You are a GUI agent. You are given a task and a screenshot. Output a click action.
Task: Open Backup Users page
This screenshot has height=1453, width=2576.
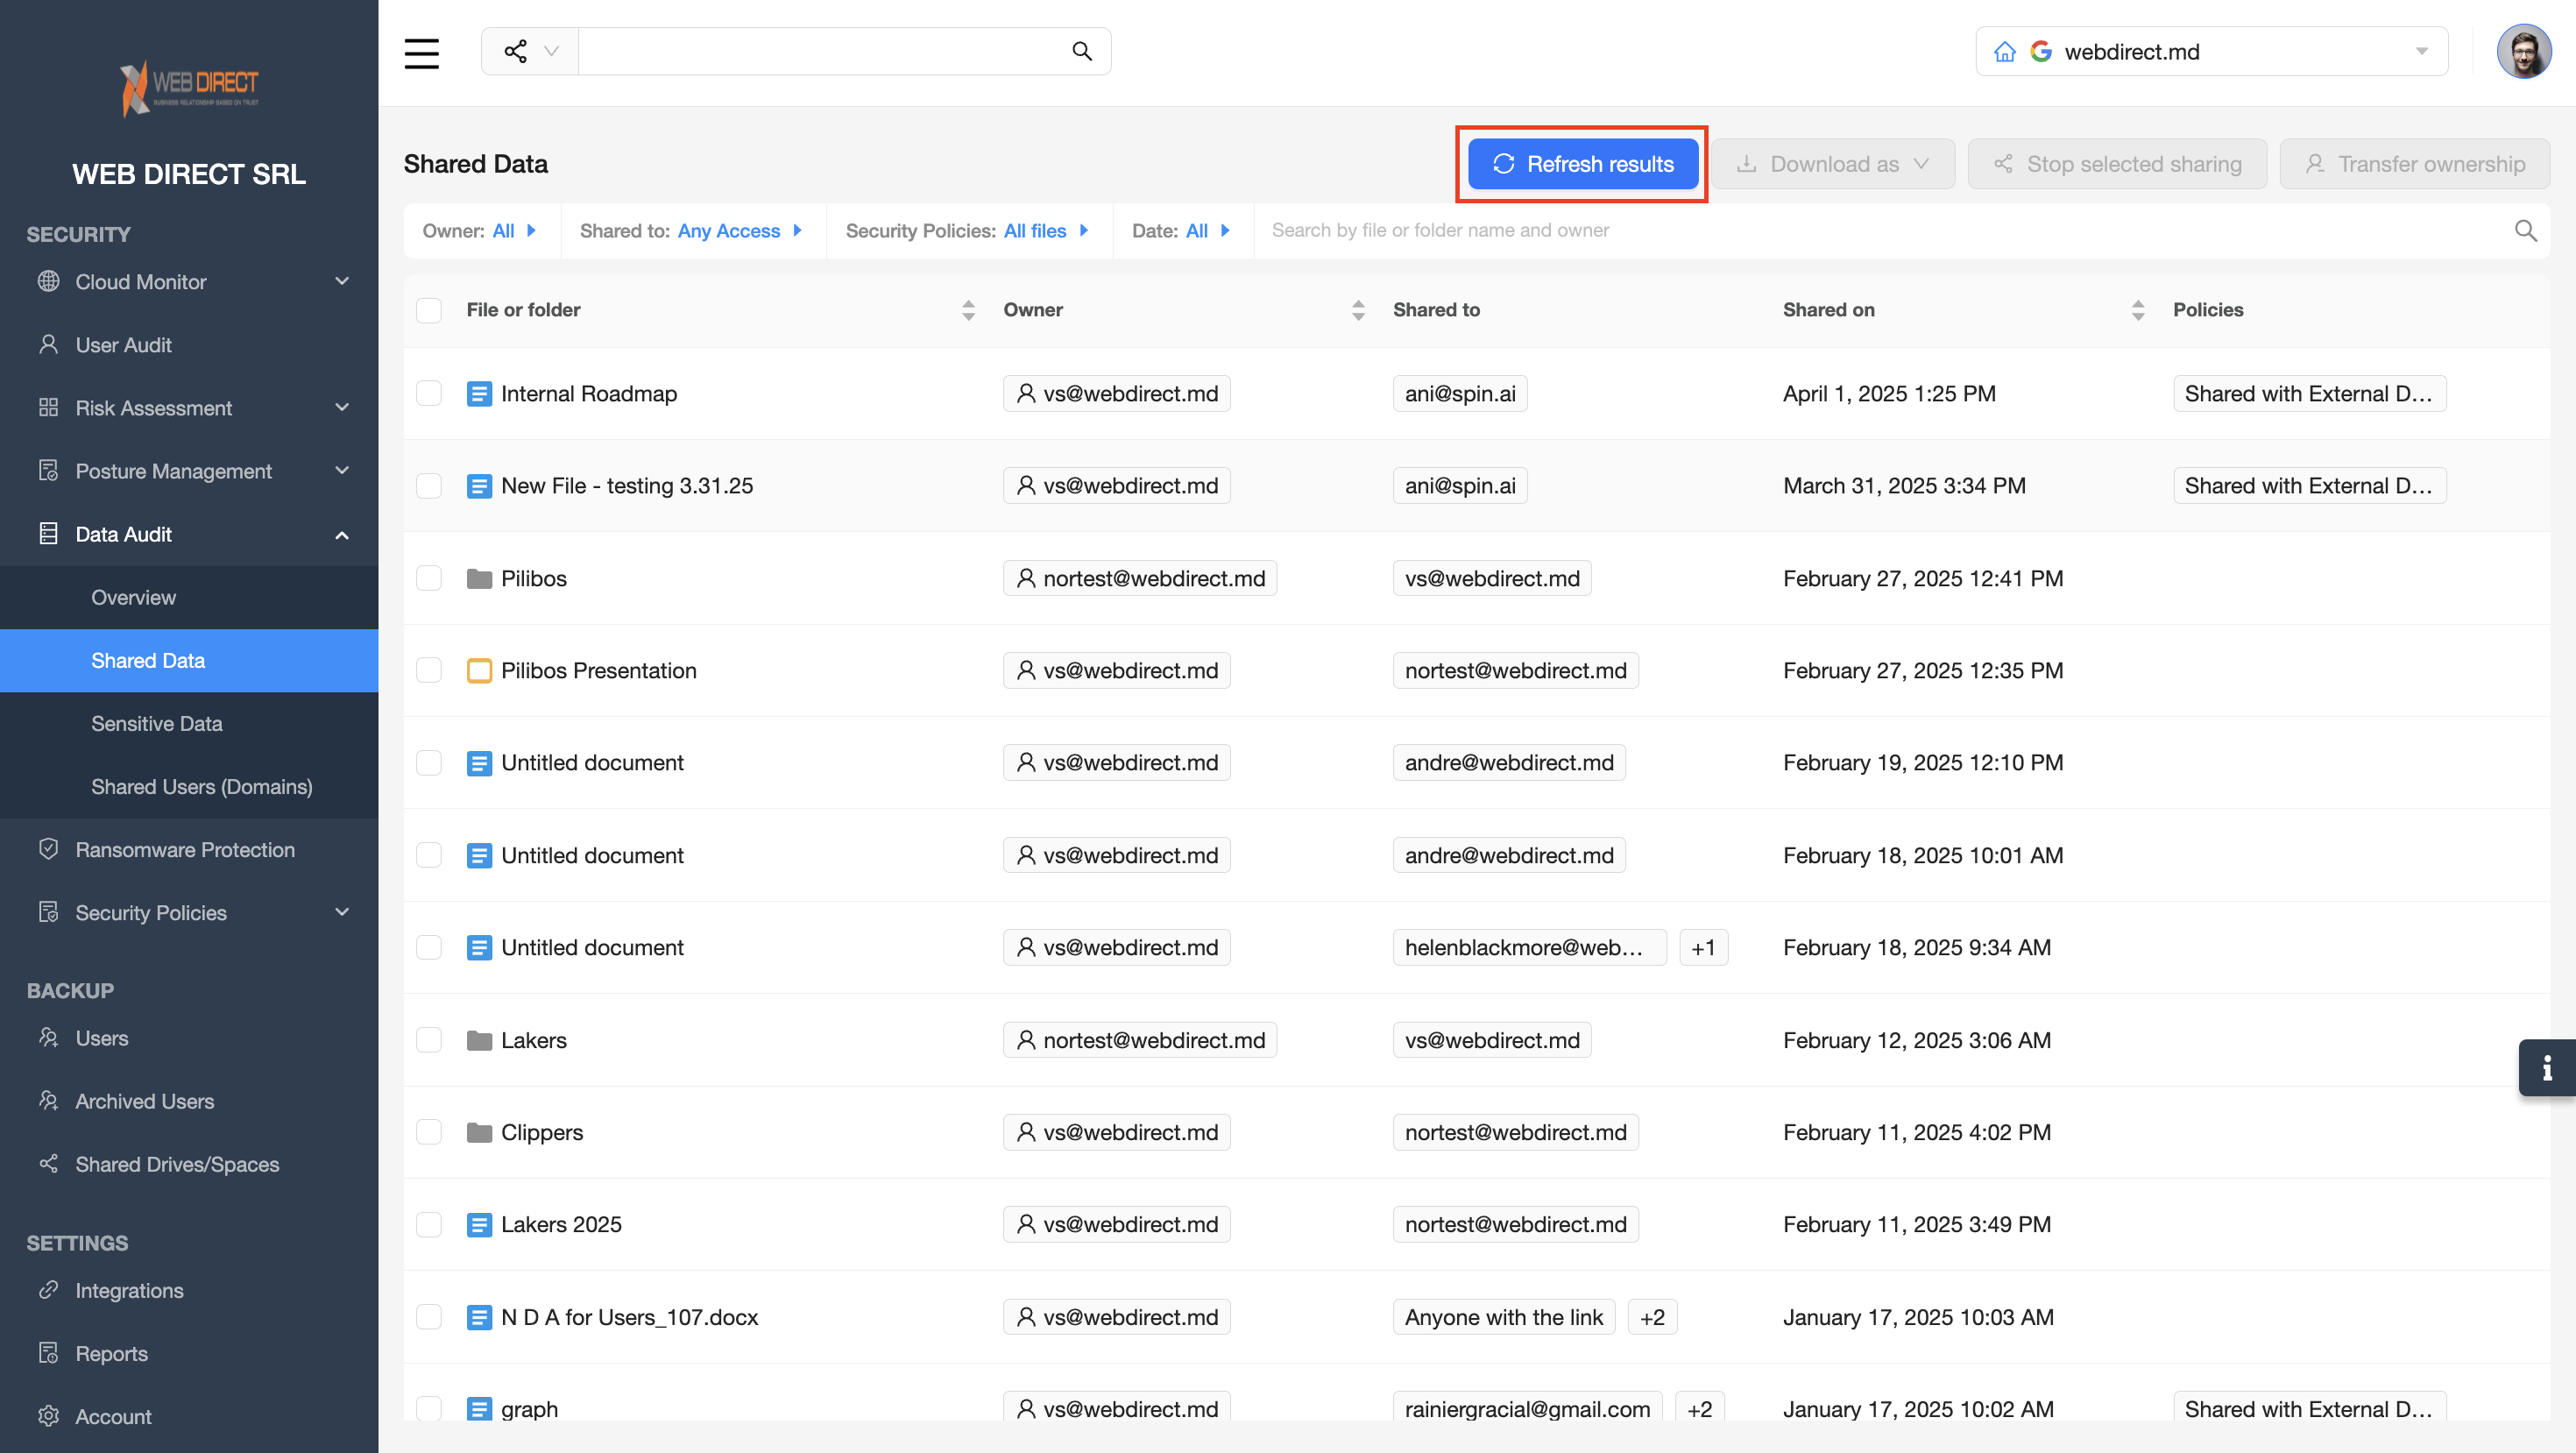pos(189,1038)
